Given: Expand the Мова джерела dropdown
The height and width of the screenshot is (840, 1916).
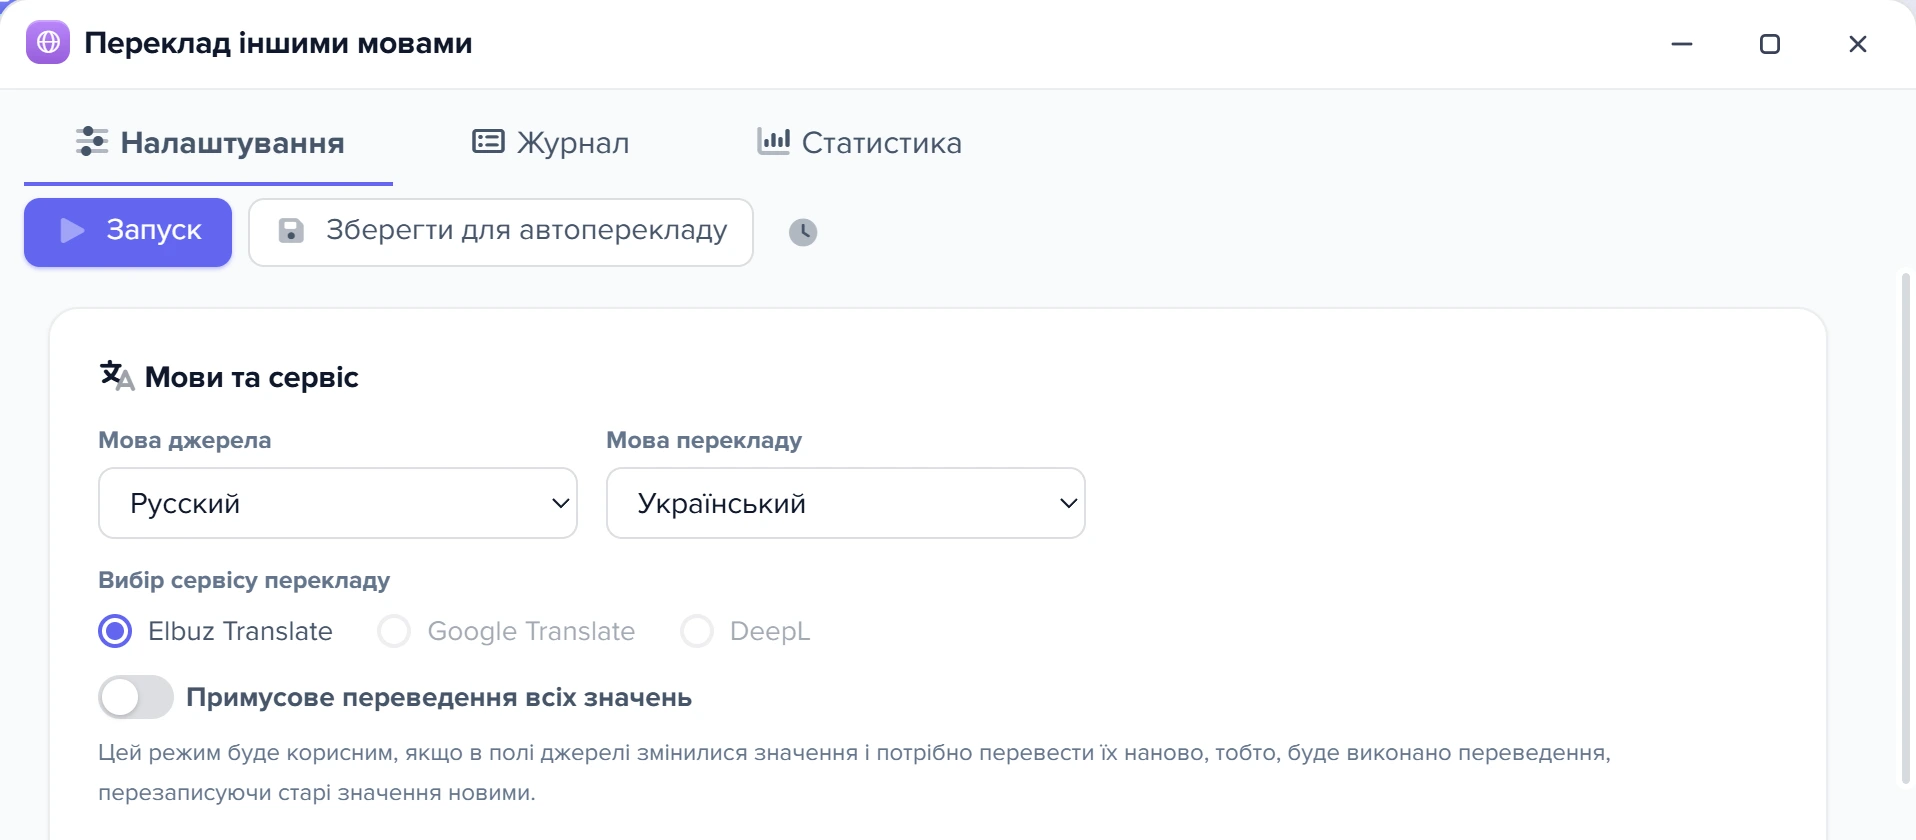Looking at the screenshot, I should point(338,503).
